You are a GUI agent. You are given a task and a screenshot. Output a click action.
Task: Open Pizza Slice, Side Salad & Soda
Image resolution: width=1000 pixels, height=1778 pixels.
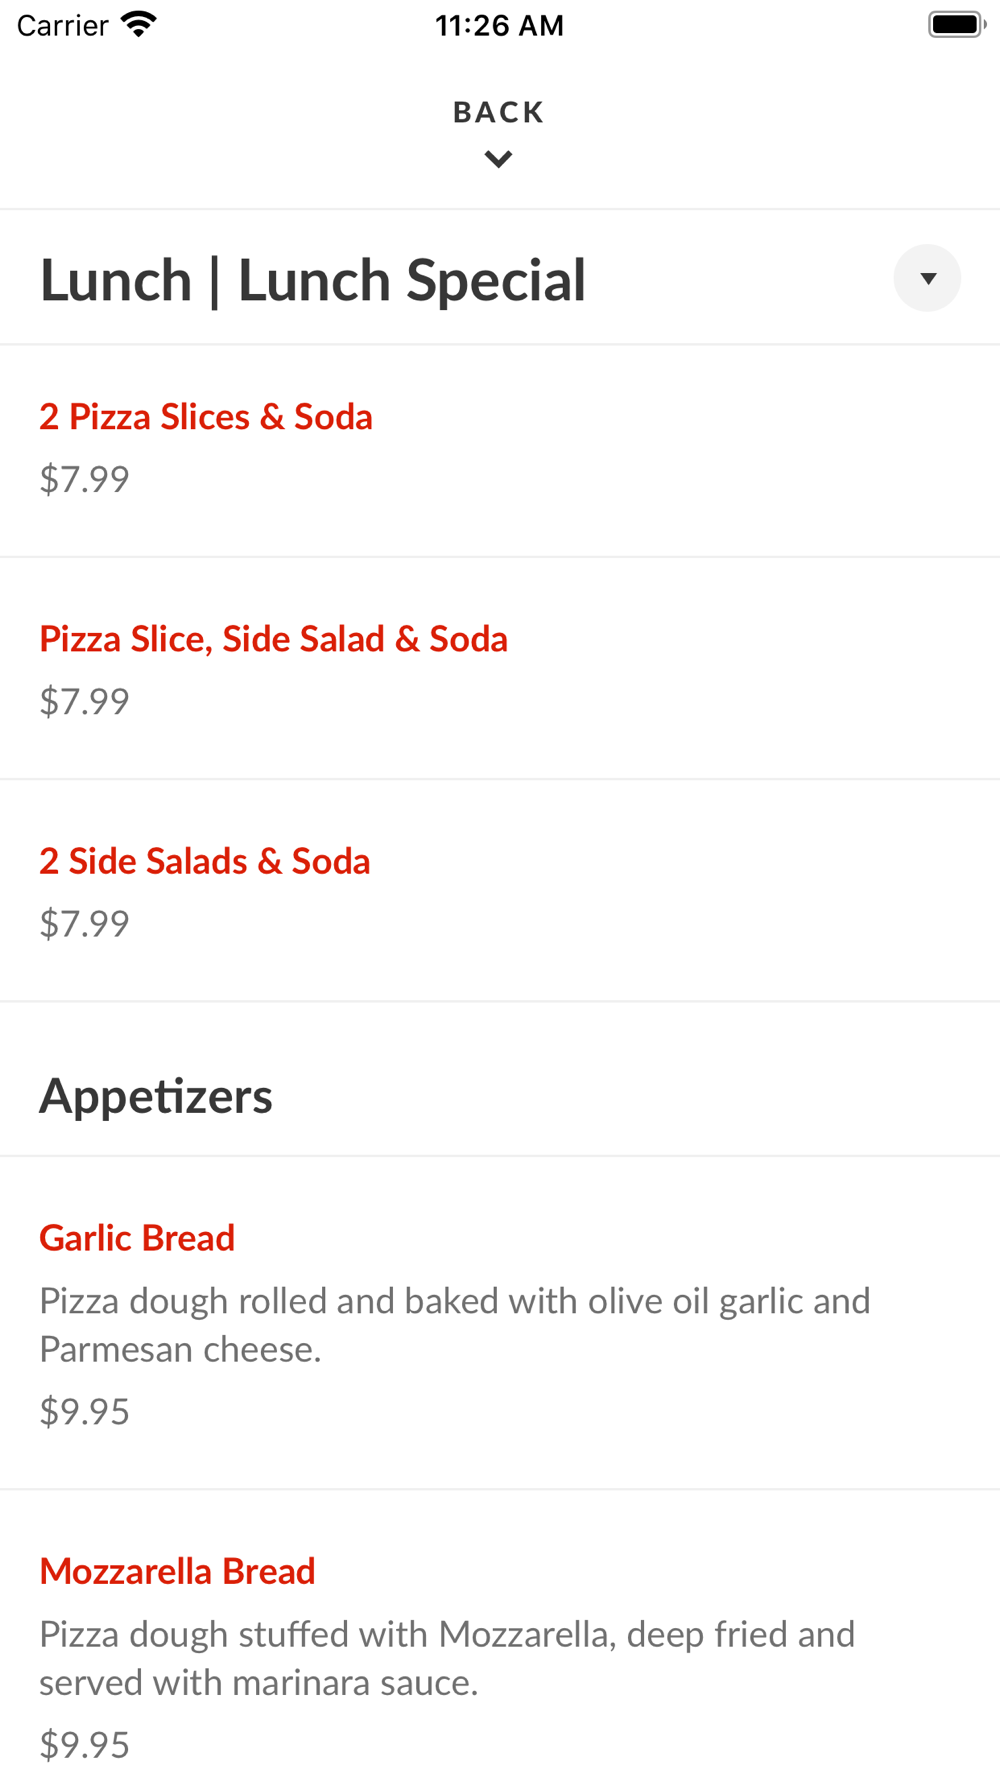[x=273, y=639]
